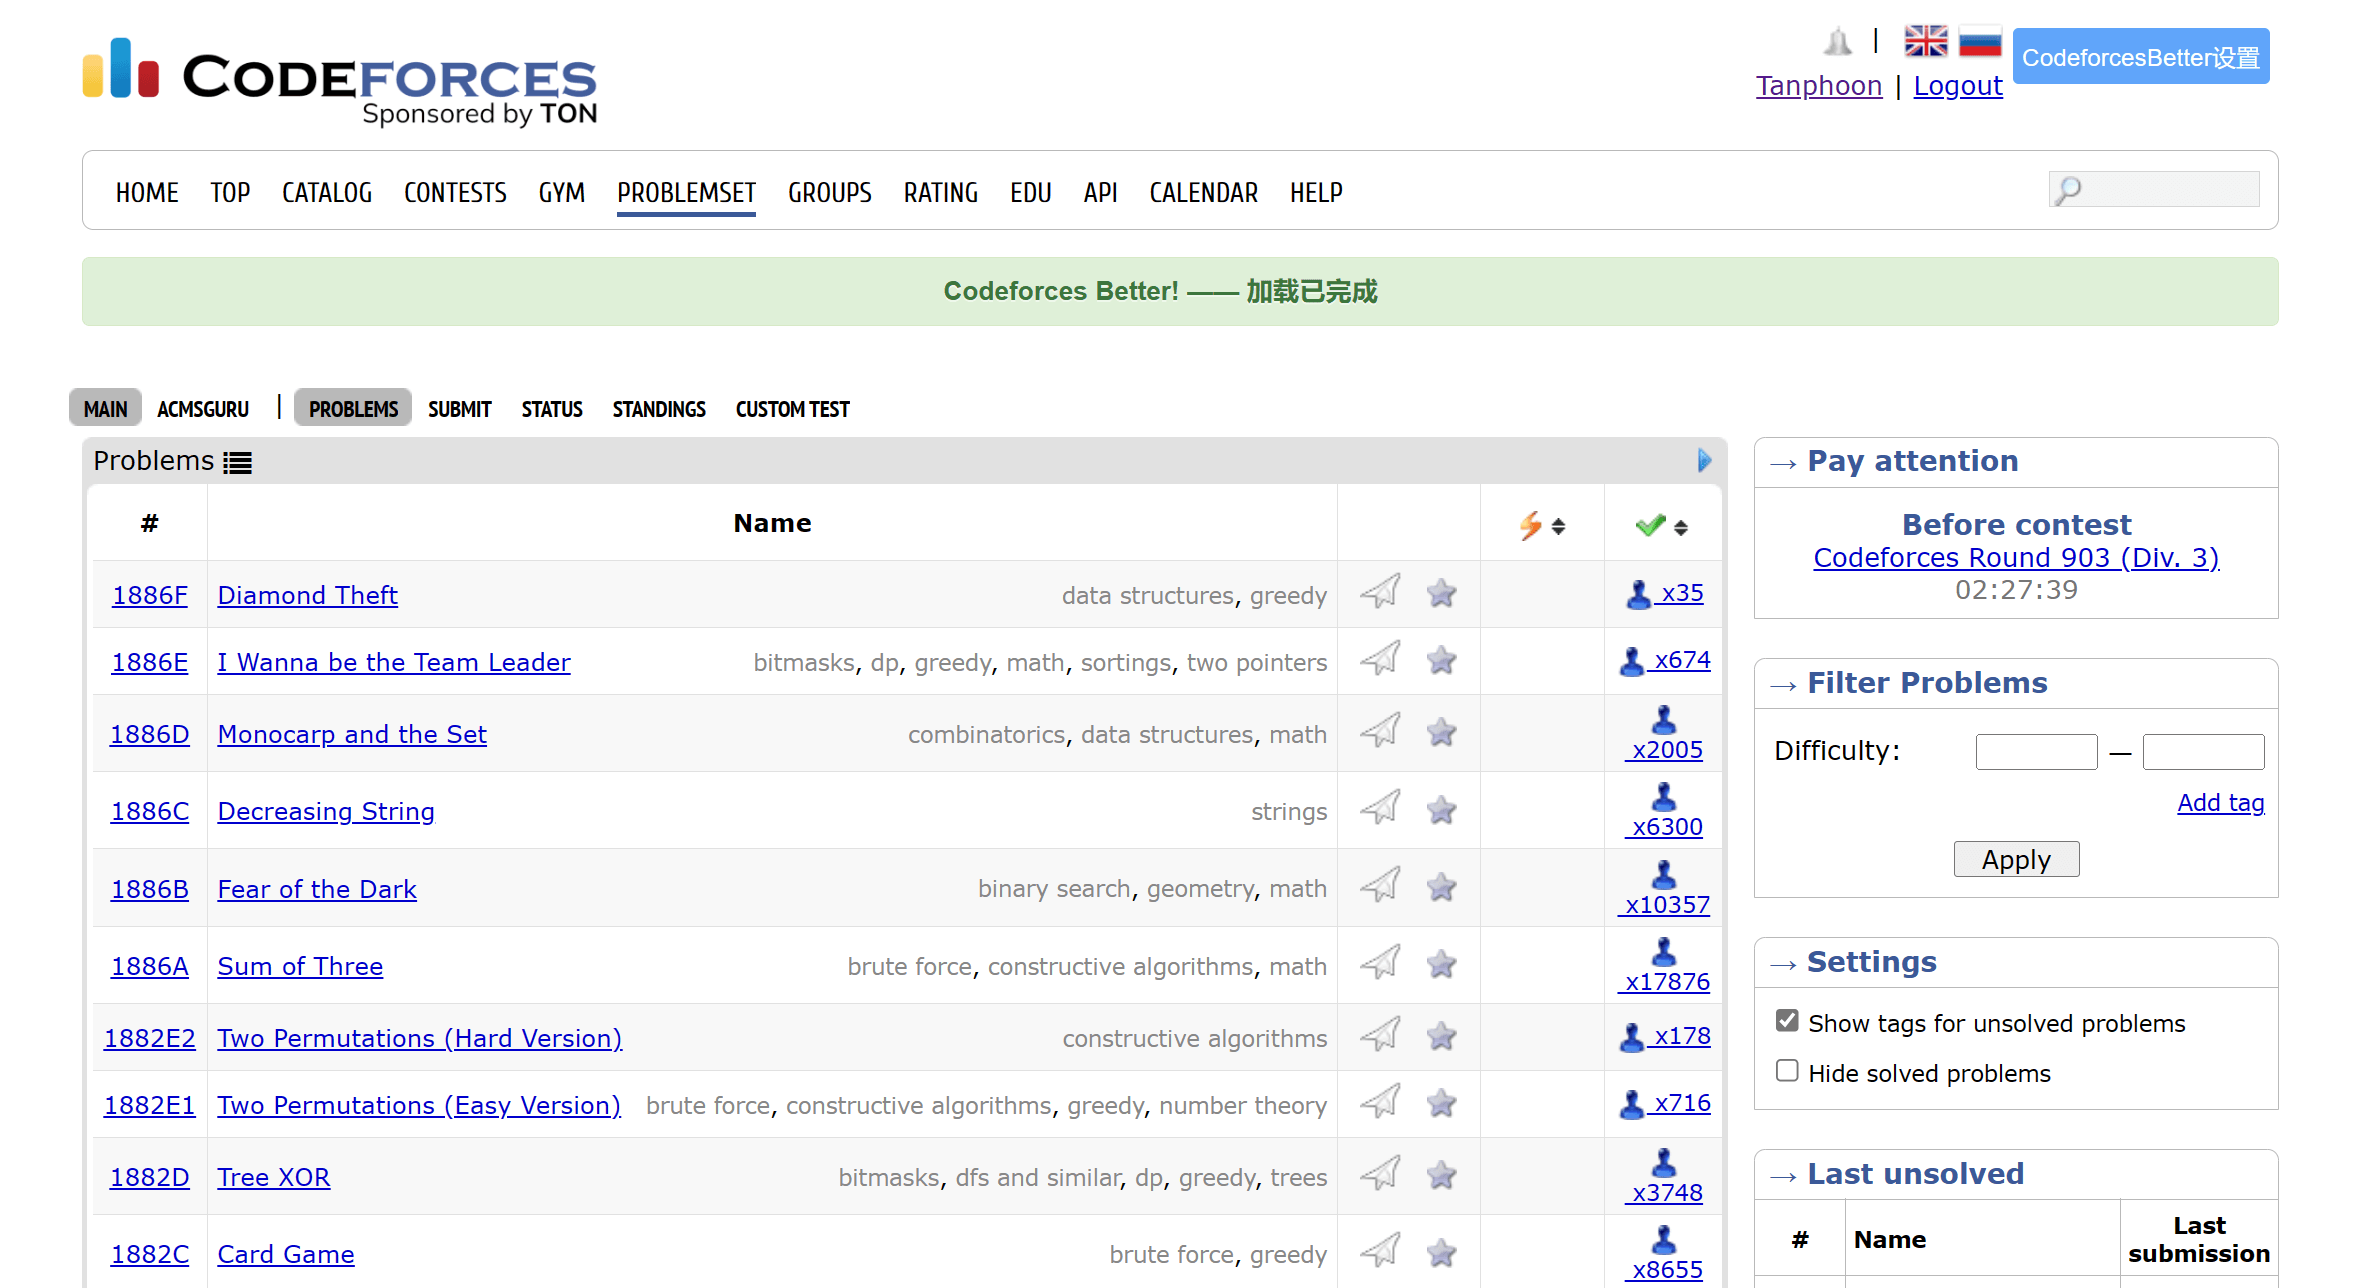Click the CodeforcesBetter settings button

[2141, 57]
